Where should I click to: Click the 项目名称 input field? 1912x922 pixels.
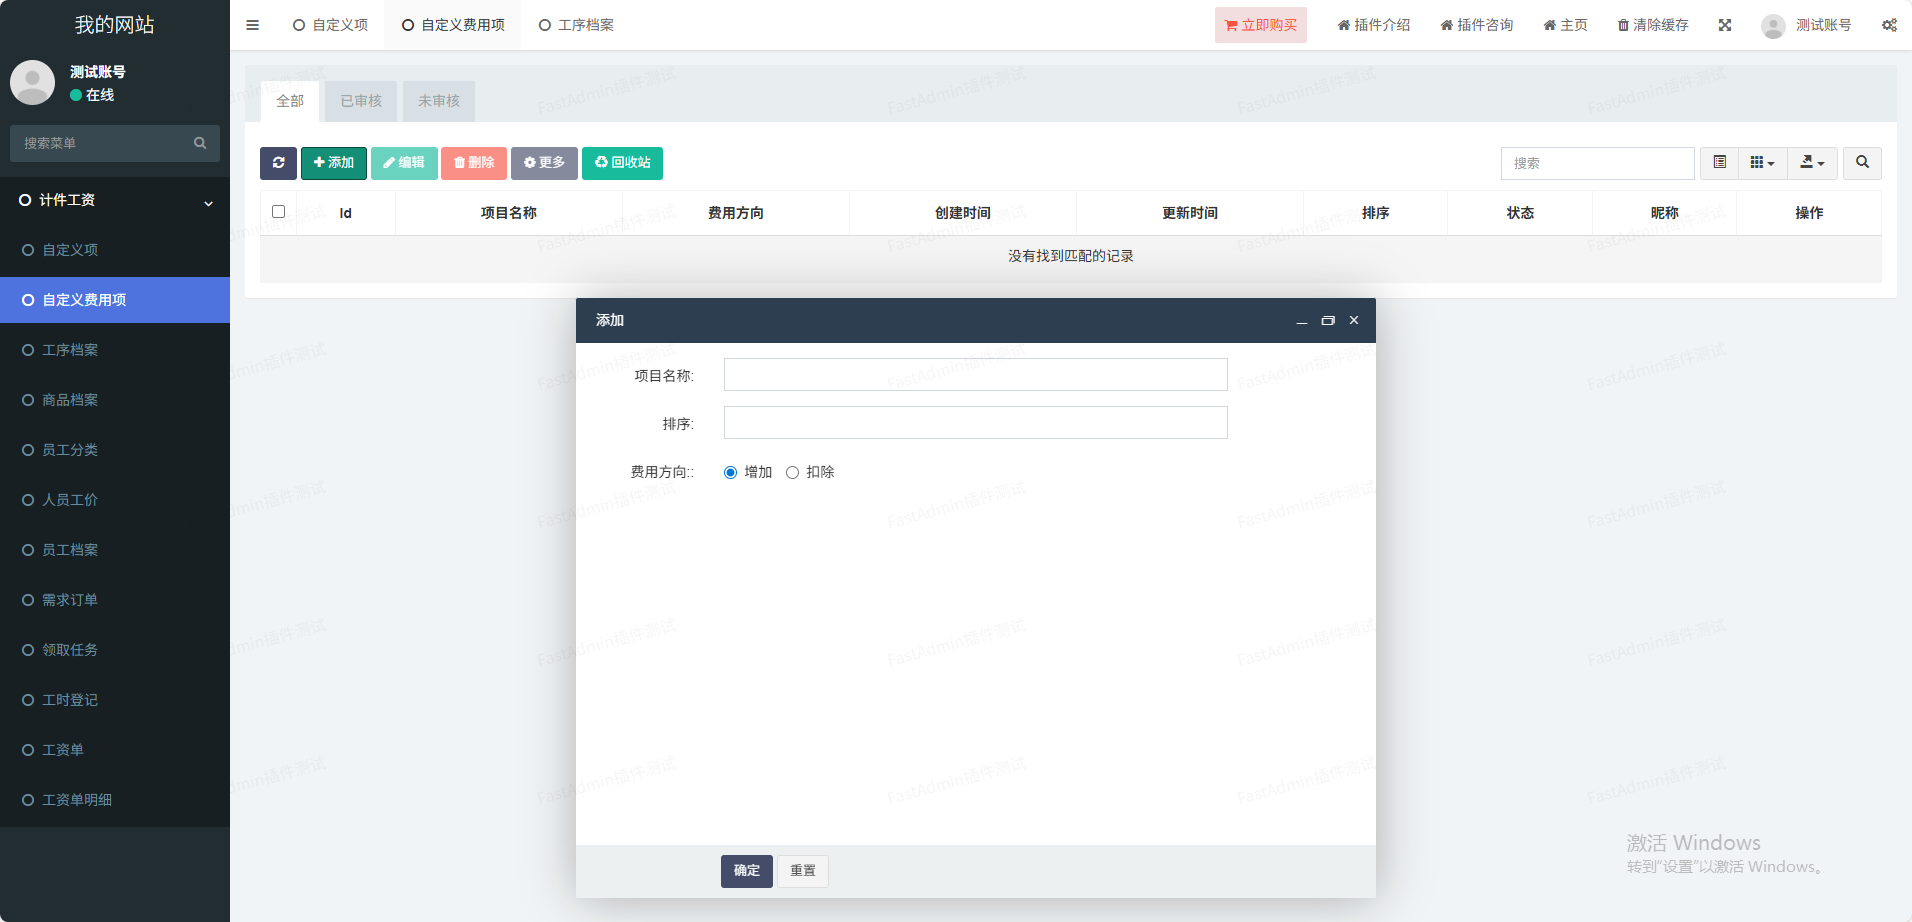coord(975,375)
